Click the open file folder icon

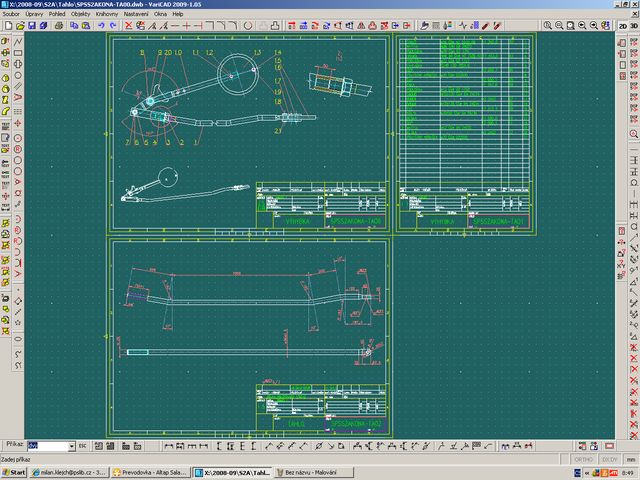(20, 26)
